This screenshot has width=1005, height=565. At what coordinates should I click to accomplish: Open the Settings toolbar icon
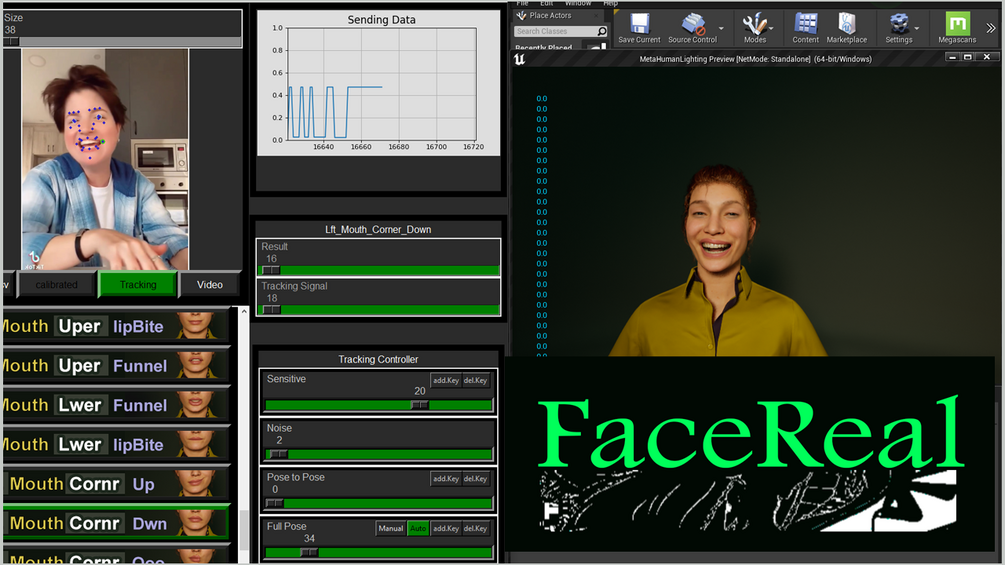pyautogui.click(x=899, y=28)
